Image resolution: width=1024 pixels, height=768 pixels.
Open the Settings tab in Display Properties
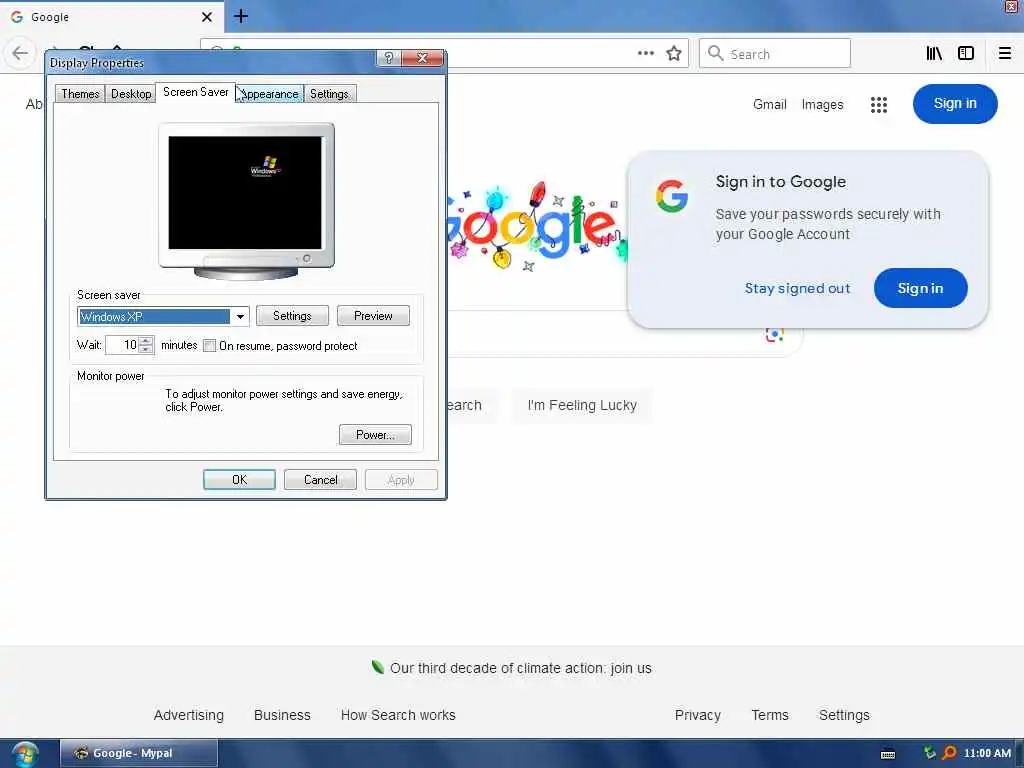(329, 94)
